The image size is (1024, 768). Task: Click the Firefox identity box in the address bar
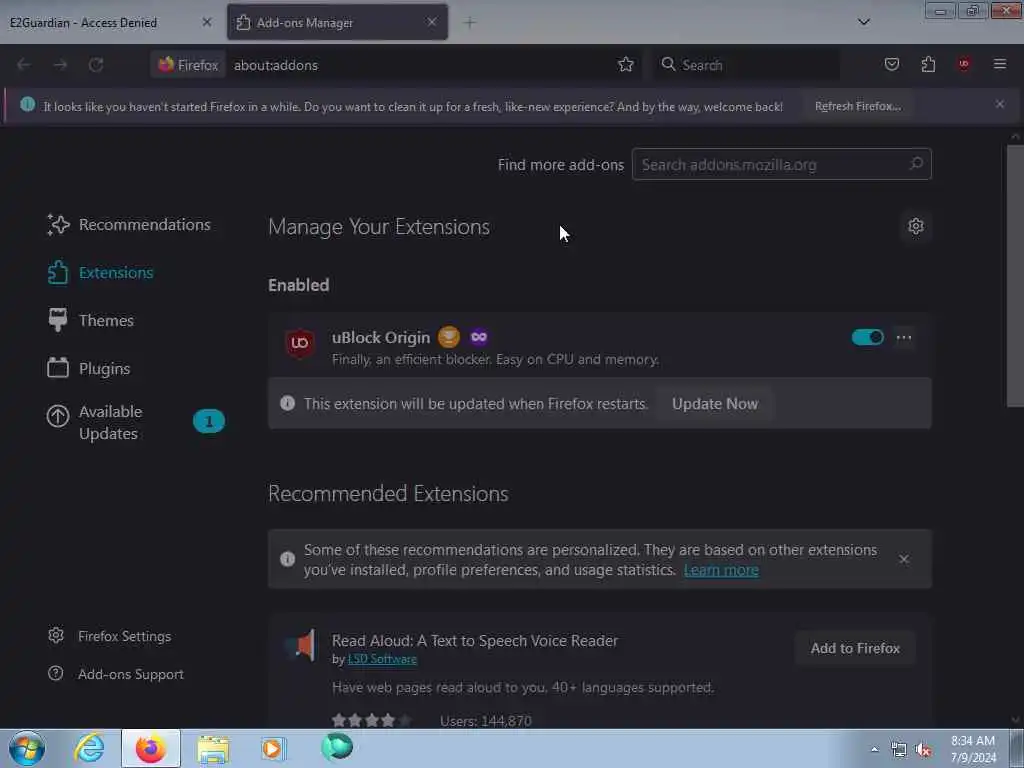click(x=188, y=65)
